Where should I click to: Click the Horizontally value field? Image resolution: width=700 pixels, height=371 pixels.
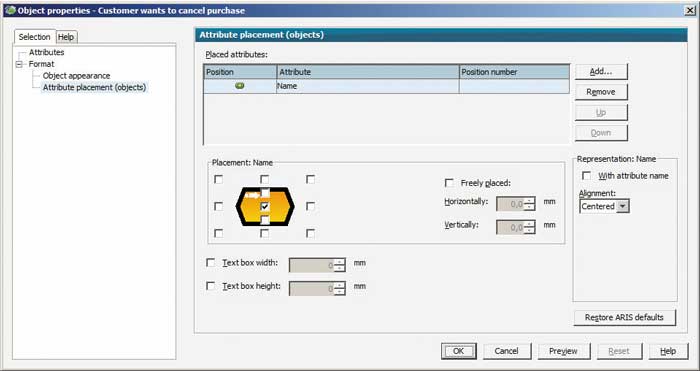point(510,204)
